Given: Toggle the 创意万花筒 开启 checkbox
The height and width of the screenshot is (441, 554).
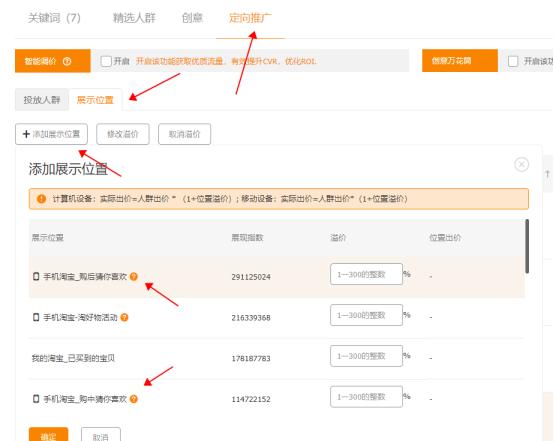Looking at the screenshot, I should pyautogui.click(x=513, y=61).
